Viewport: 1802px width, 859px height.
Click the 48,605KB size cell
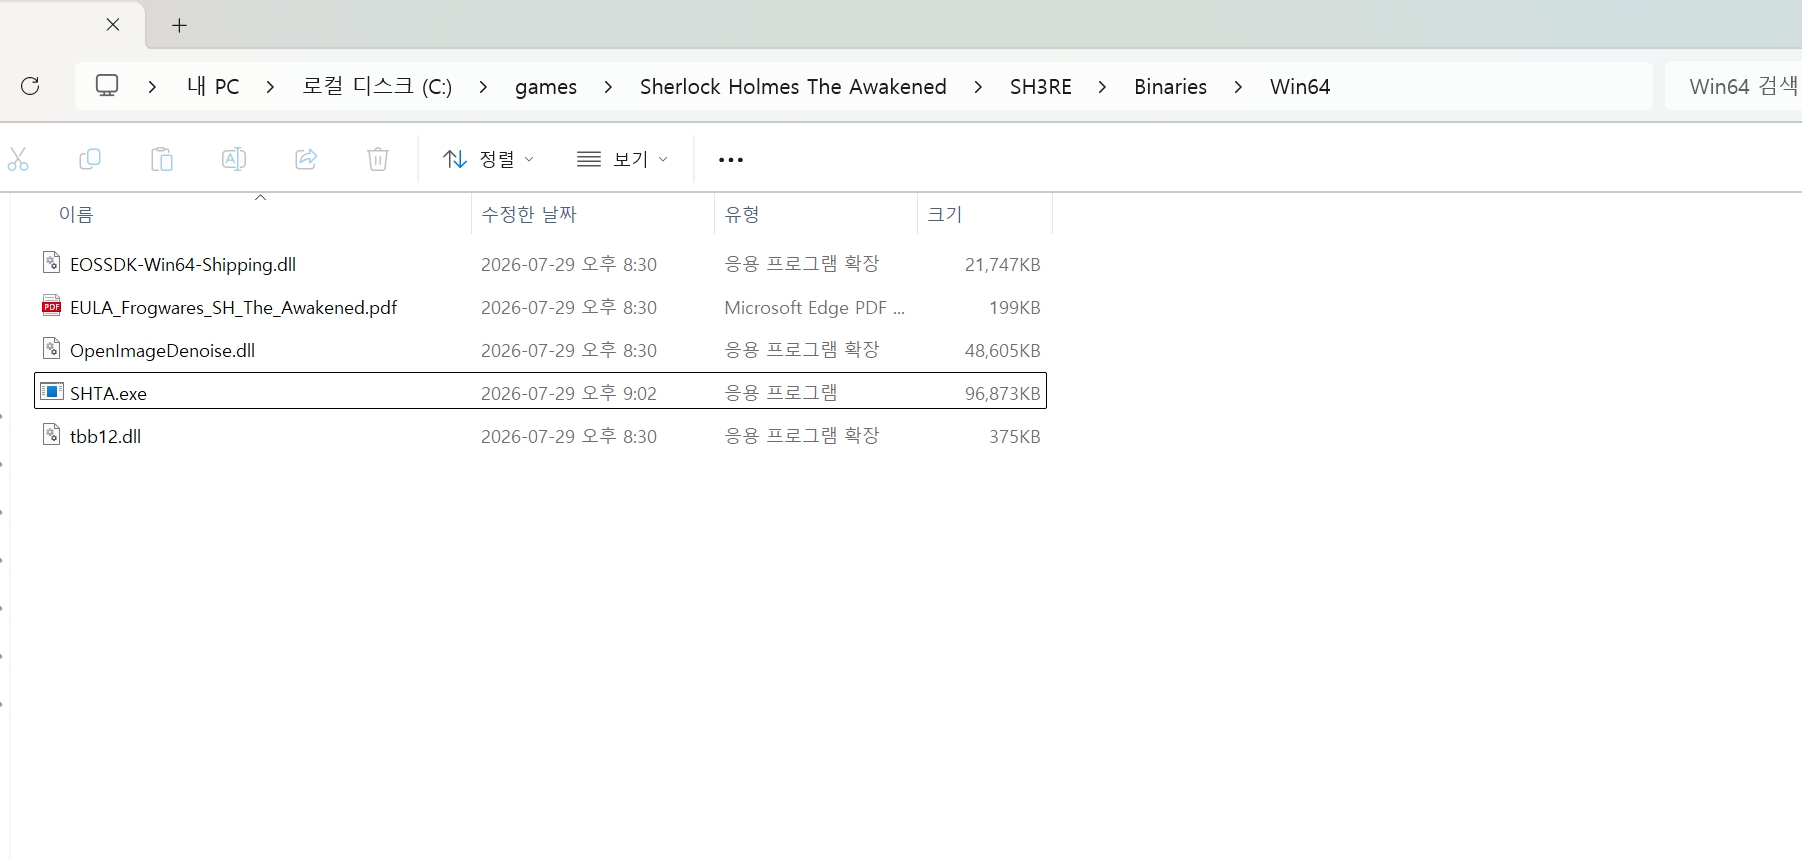[1003, 350]
